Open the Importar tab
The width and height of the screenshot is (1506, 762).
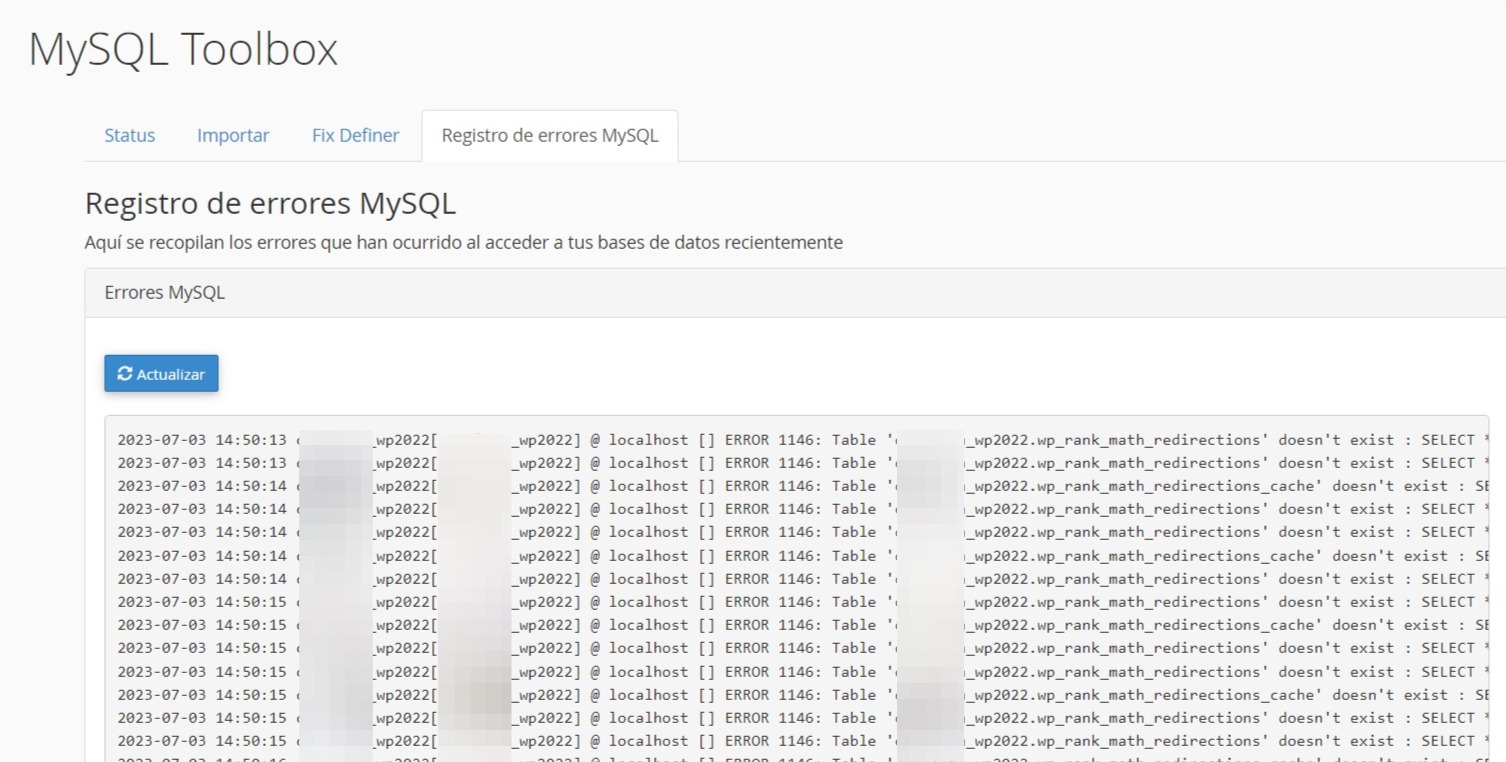point(233,135)
